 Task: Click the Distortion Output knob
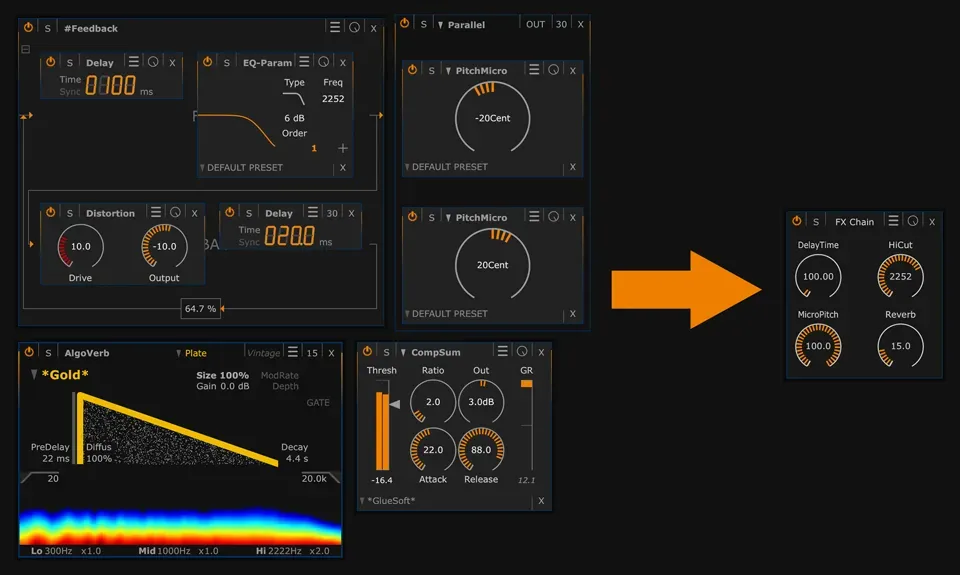[x=164, y=246]
